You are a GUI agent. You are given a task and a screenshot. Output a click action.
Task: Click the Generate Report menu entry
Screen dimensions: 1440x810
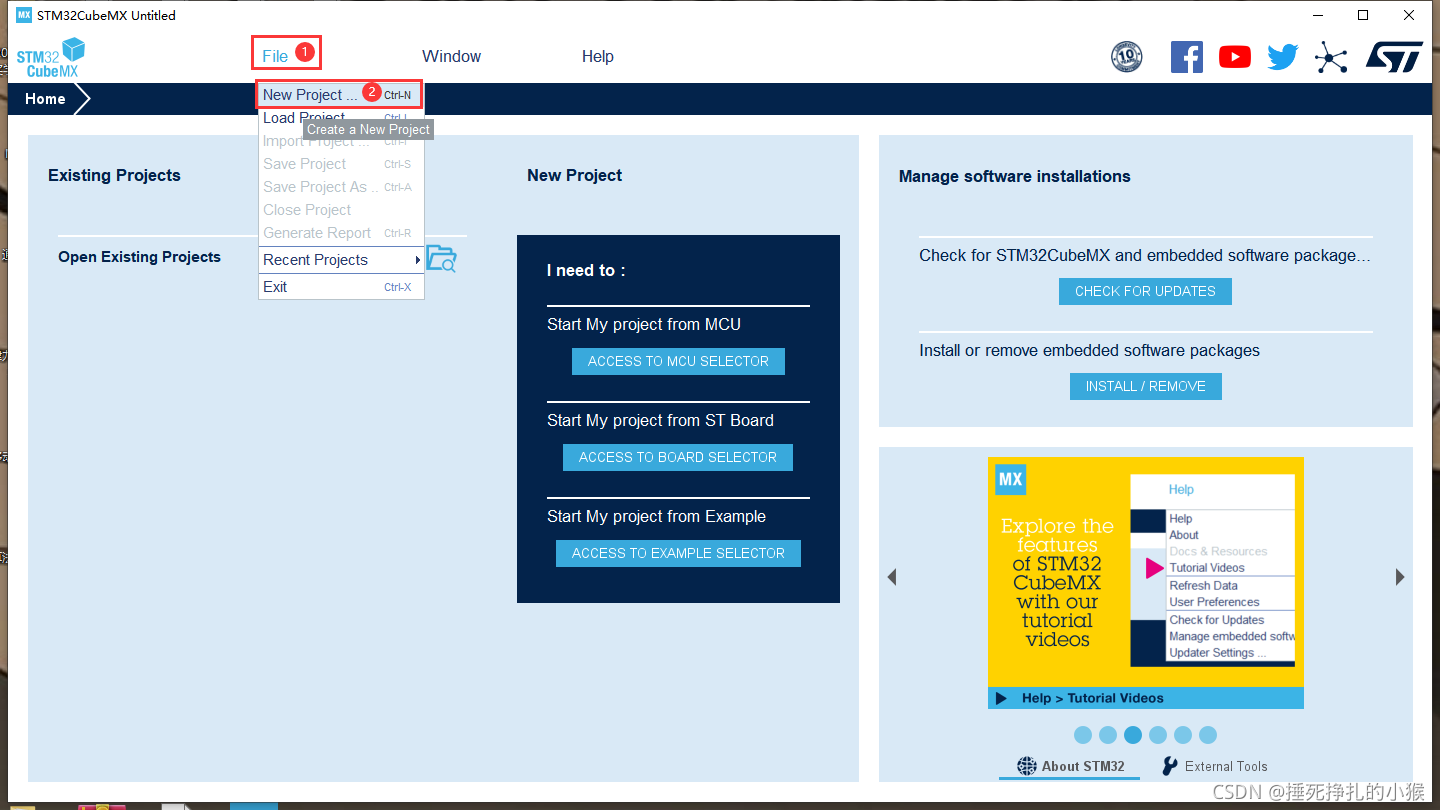(x=340, y=233)
